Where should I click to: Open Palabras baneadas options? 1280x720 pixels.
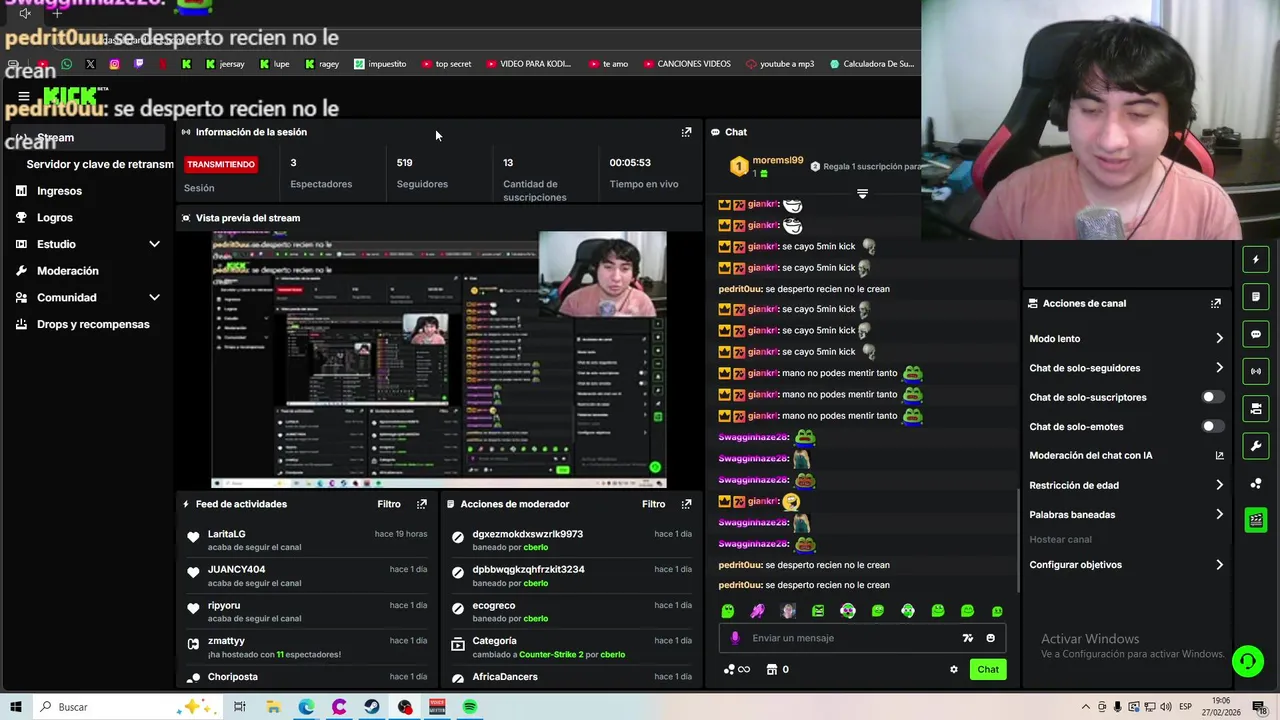tap(1126, 514)
